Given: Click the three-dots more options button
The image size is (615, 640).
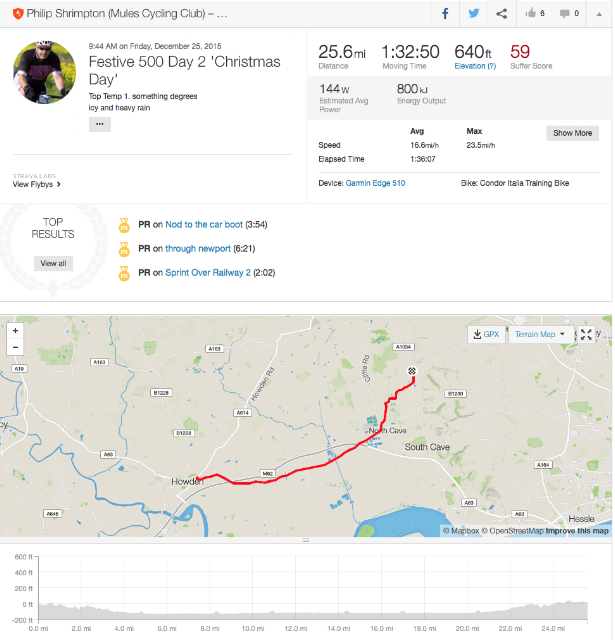Looking at the screenshot, I should coord(100,124).
